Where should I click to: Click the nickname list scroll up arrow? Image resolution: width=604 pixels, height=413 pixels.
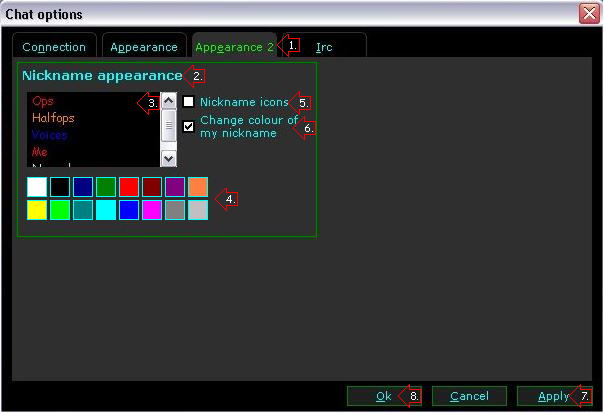pos(168,101)
